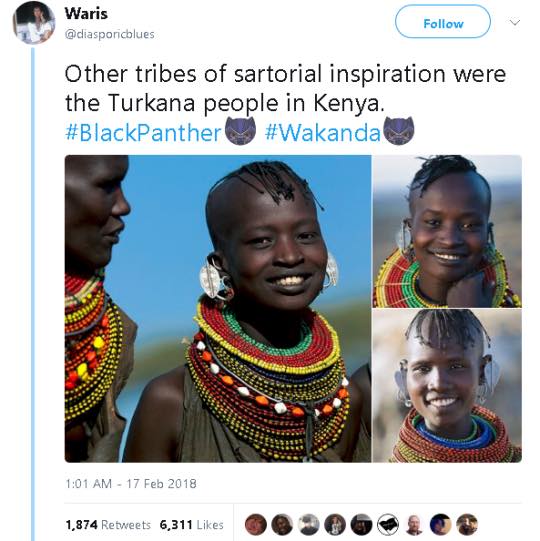Click the second liker avatar icon

point(282,524)
